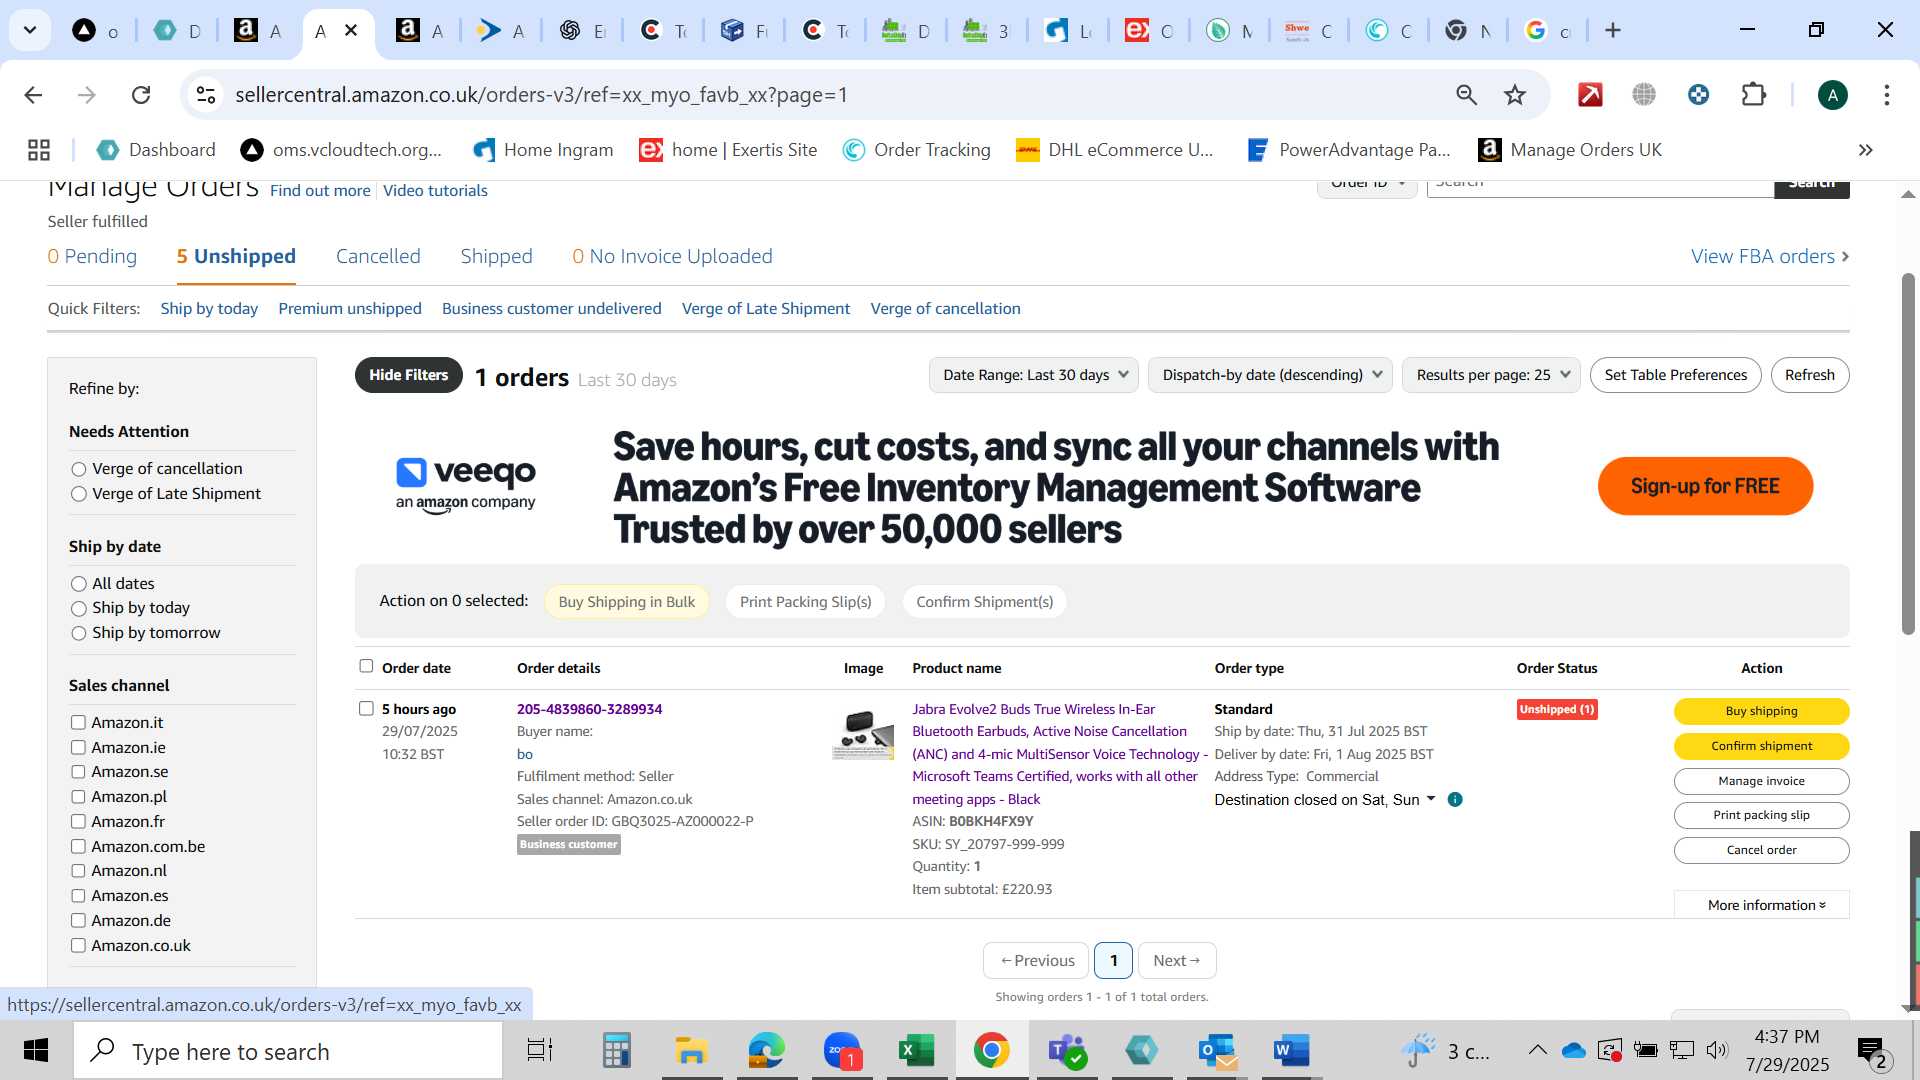The height and width of the screenshot is (1080, 1920).
Task: Open Task View on the taskbar
Action: click(539, 1051)
